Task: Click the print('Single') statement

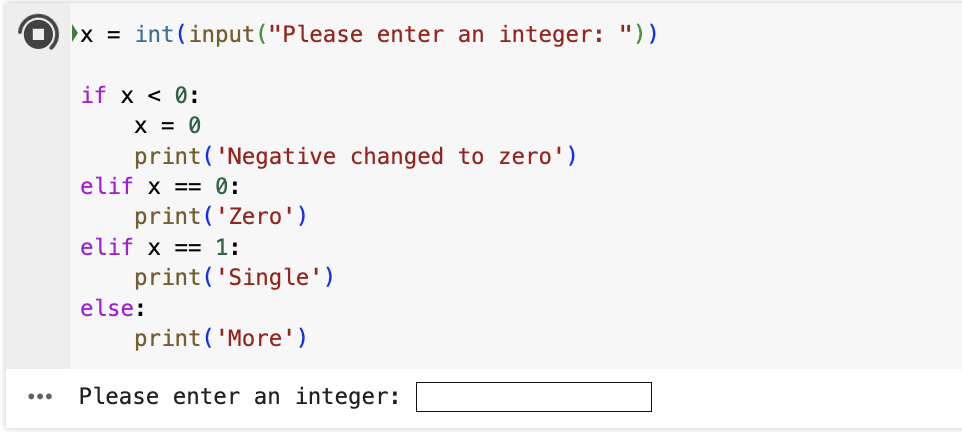Action: click(234, 278)
